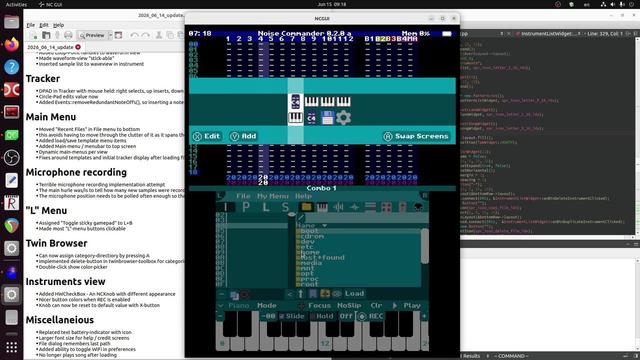
Task: Open the My Menu menu
Action: click(x=273, y=196)
